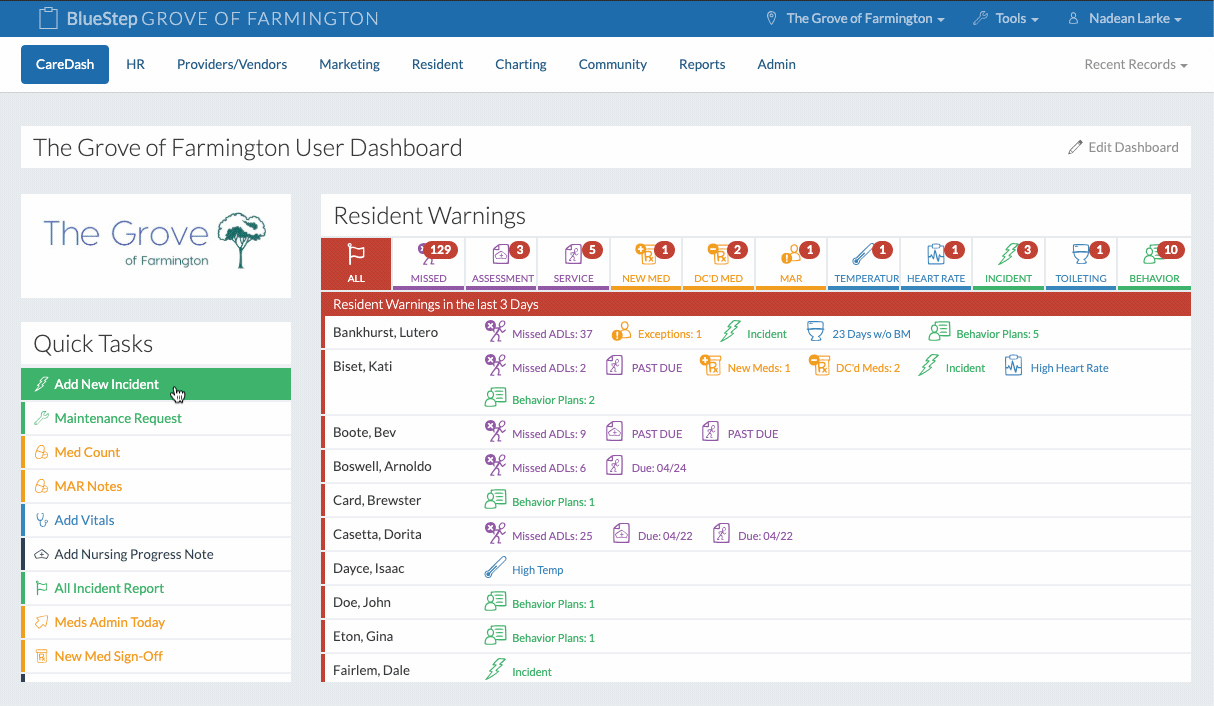
Task: Click Add New Incident quick task
Action: click(x=106, y=384)
